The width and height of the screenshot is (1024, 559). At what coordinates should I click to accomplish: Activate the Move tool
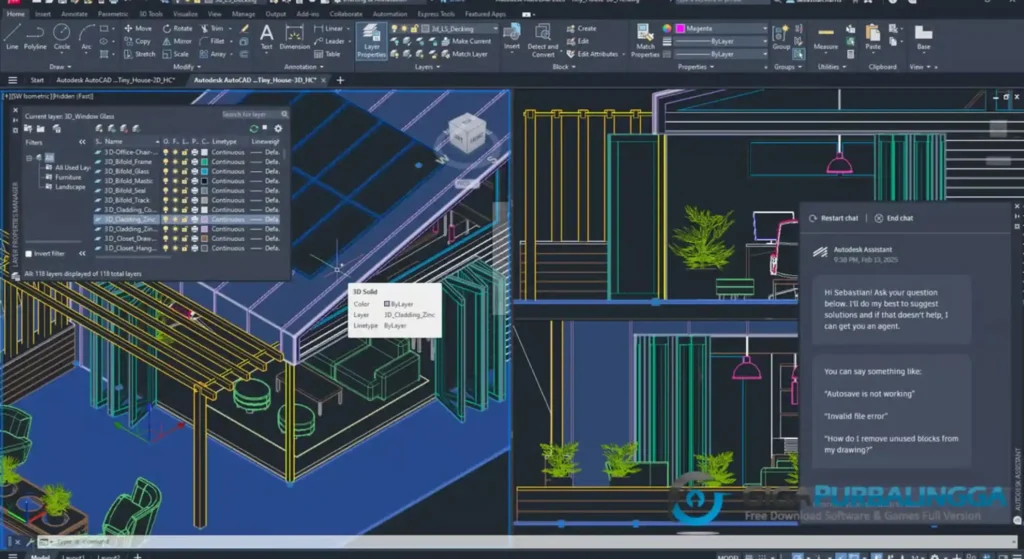point(138,29)
